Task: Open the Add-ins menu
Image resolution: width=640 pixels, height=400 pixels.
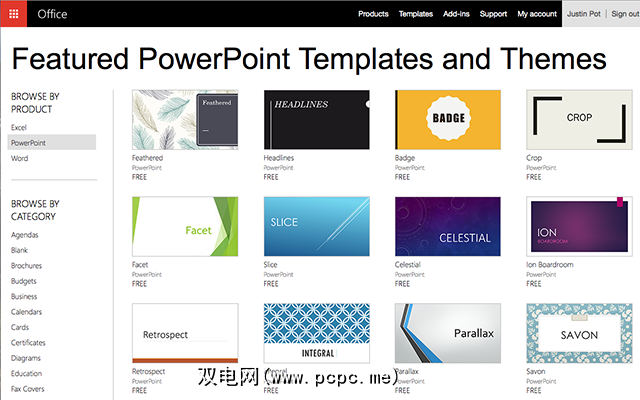Action: [x=456, y=14]
